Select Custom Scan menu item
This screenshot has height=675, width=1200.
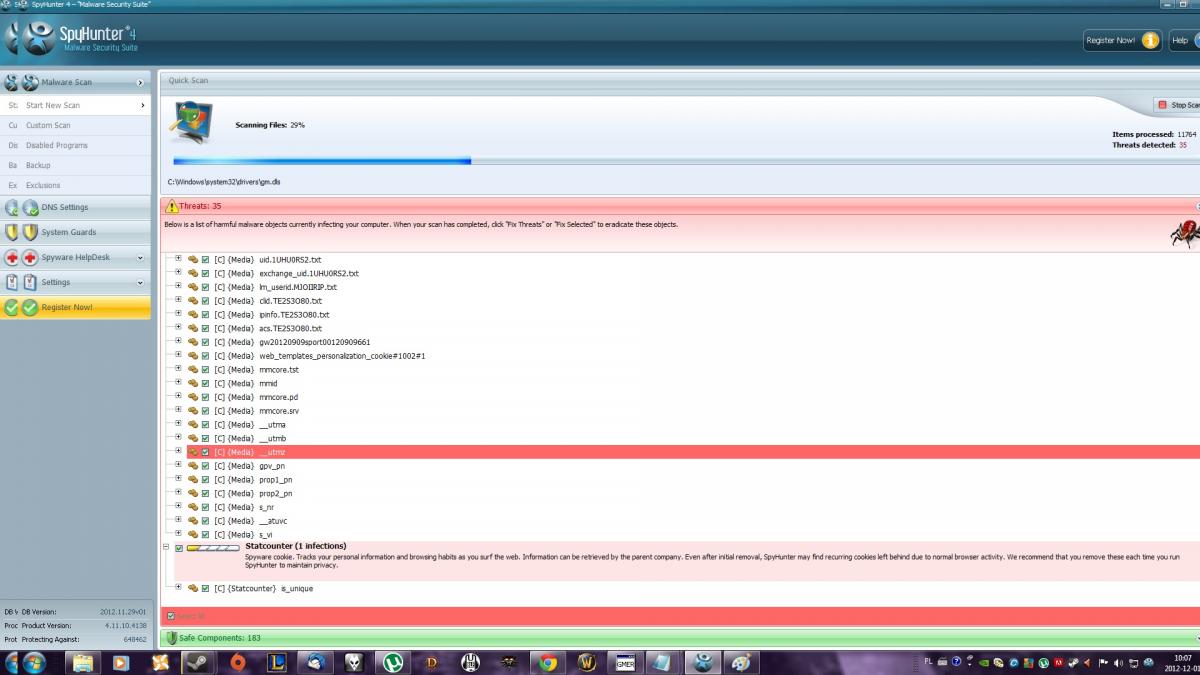click(x=75, y=125)
